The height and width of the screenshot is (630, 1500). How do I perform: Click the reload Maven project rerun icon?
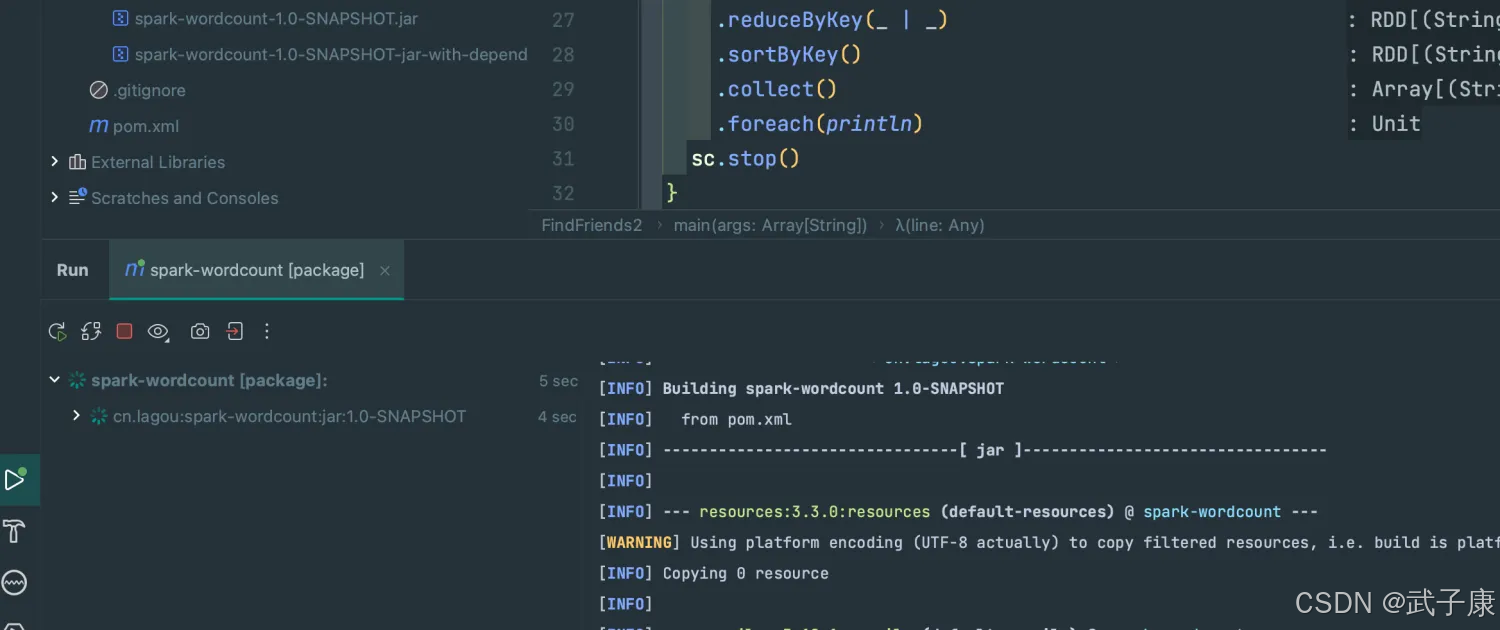coord(91,331)
